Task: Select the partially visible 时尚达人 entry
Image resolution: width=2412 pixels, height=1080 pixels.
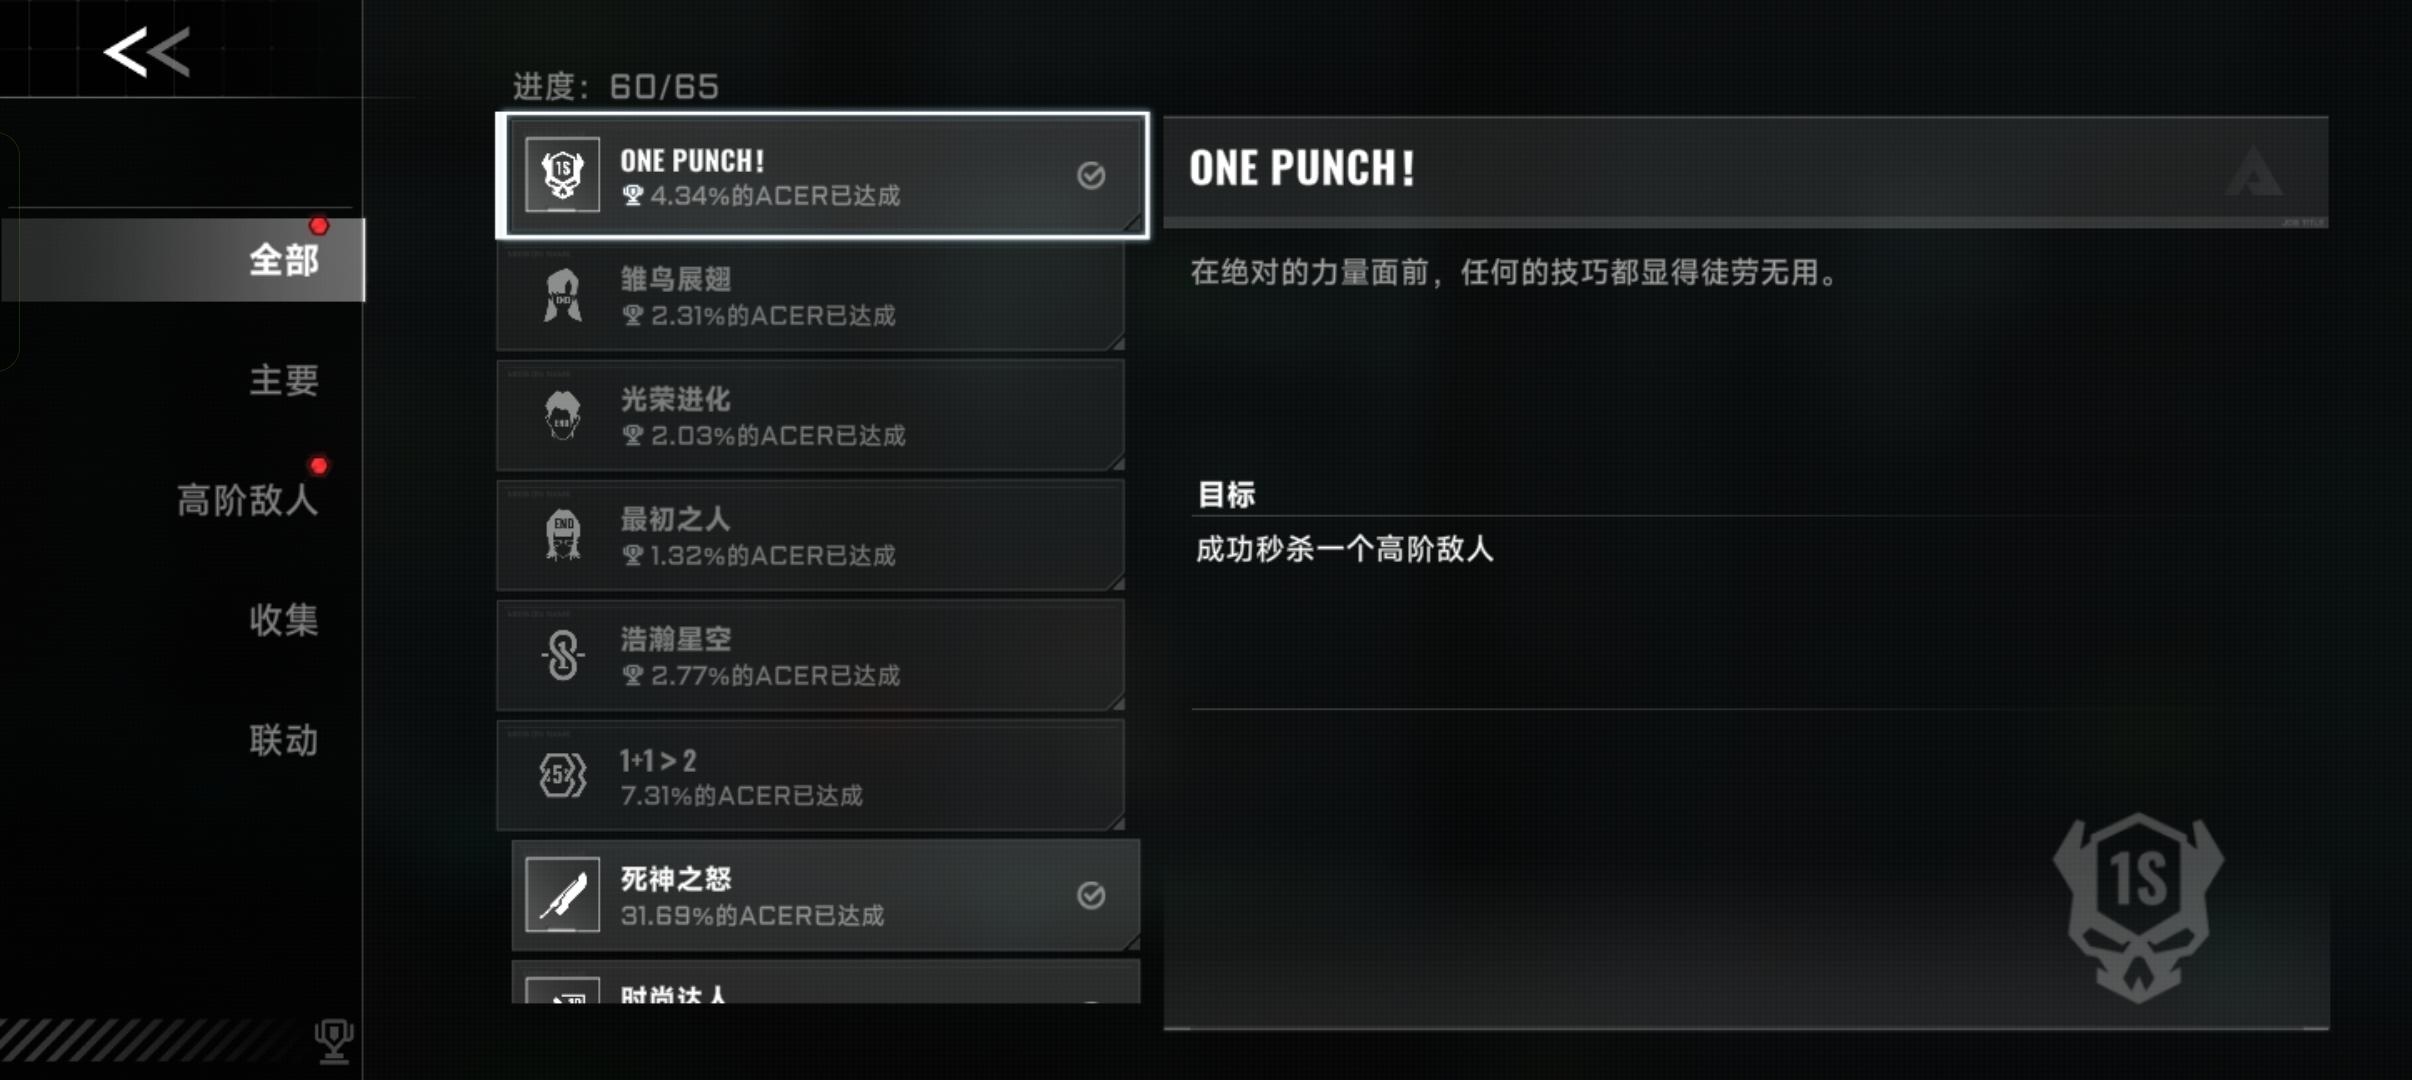Action: [826, 983]
